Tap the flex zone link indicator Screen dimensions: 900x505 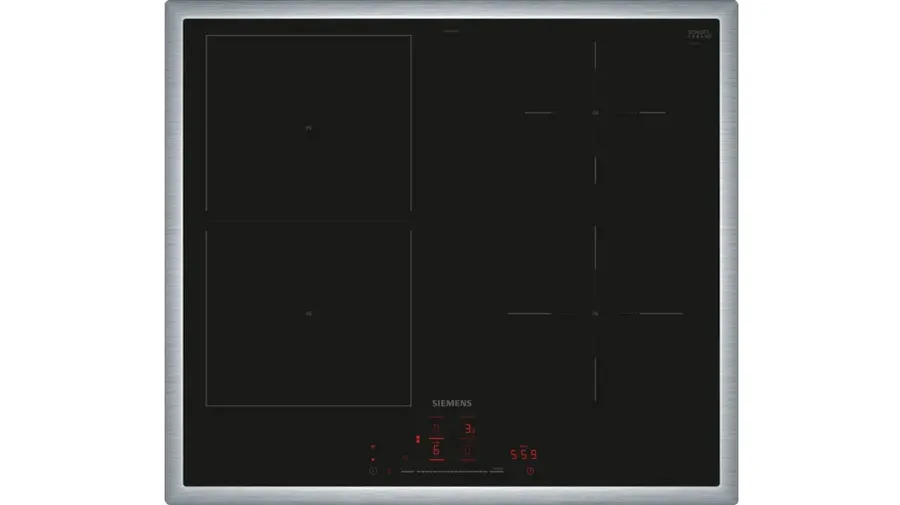point(418,440)
